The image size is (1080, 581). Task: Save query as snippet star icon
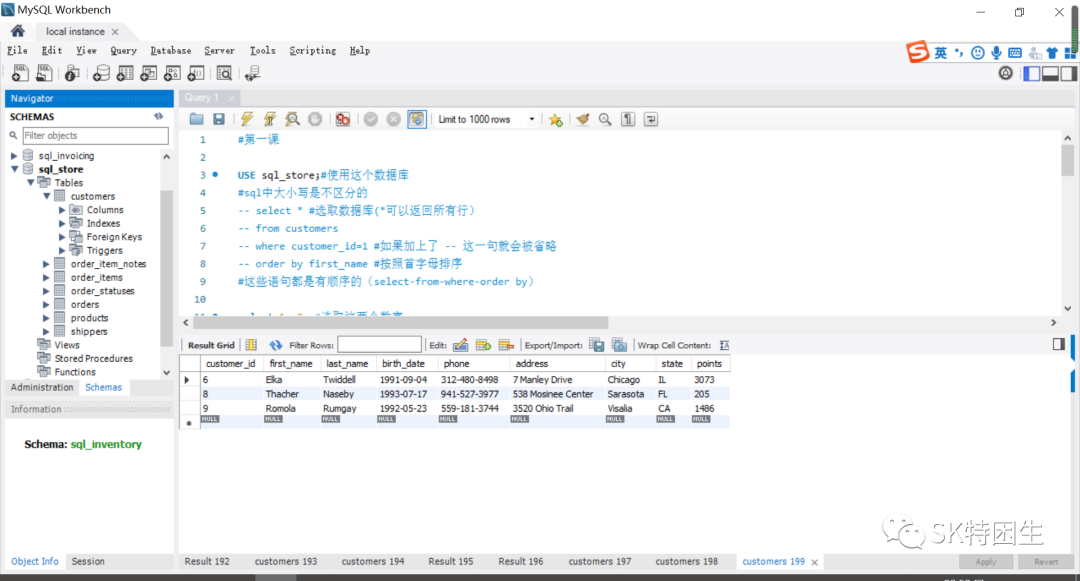click(x=556, y=120)
